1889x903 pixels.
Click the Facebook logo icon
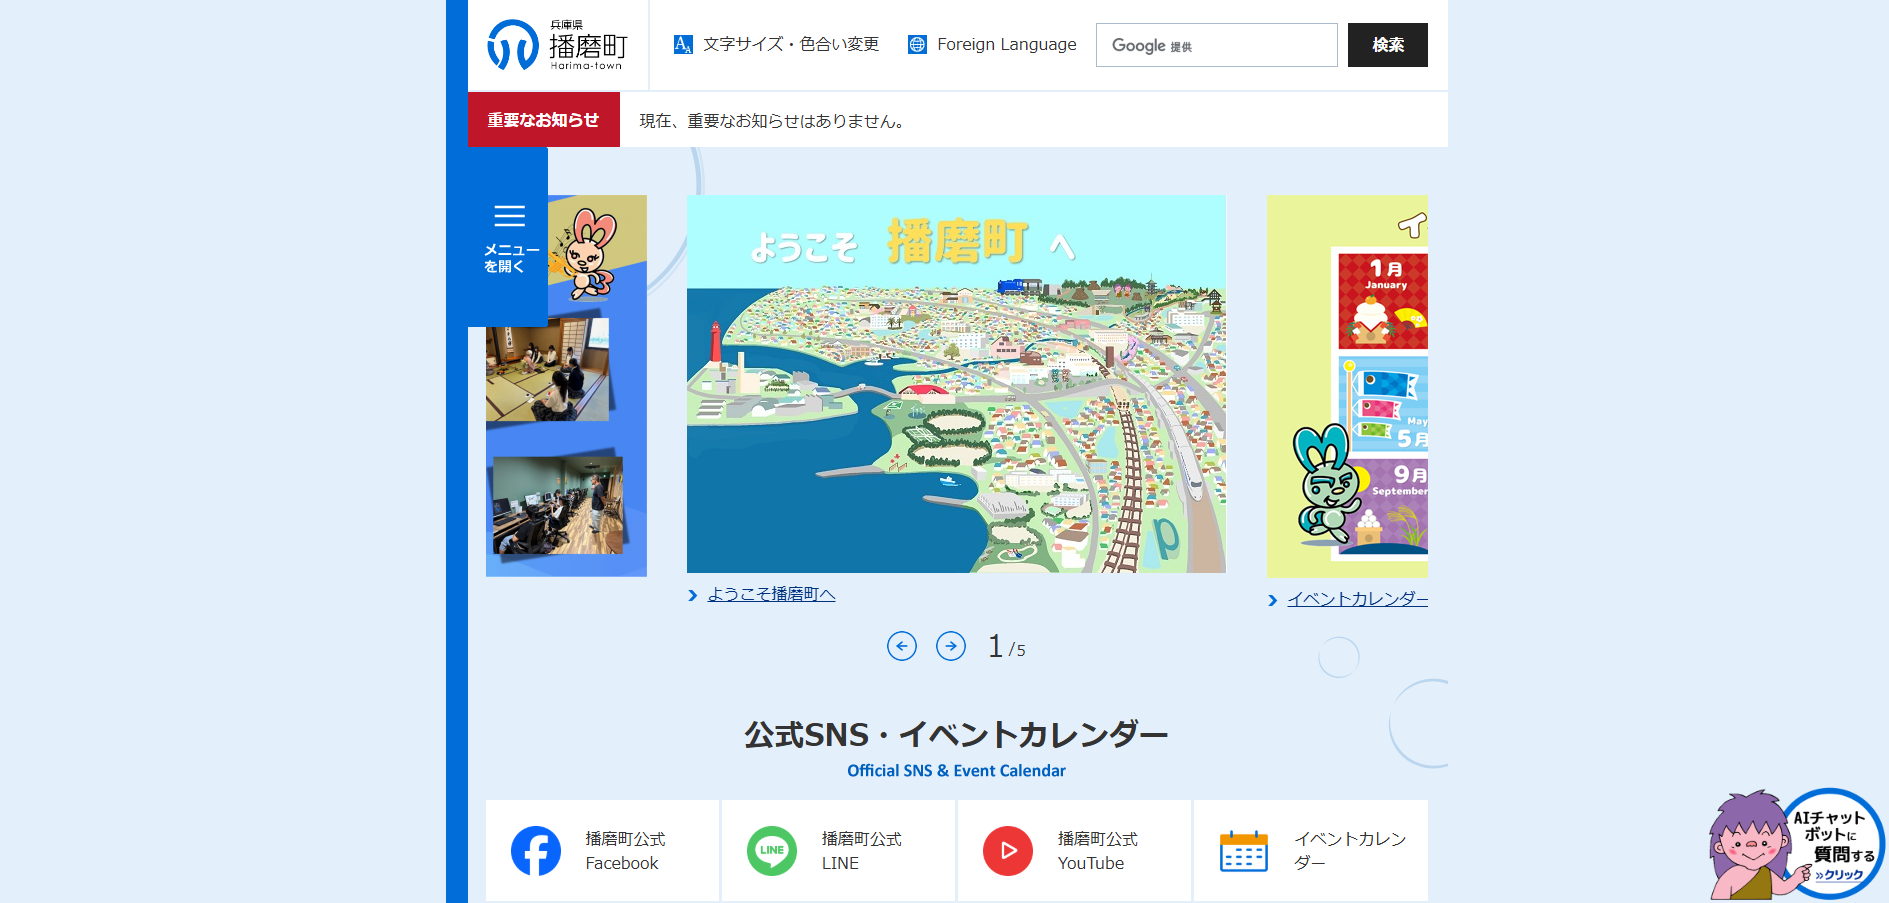(536, 851)
